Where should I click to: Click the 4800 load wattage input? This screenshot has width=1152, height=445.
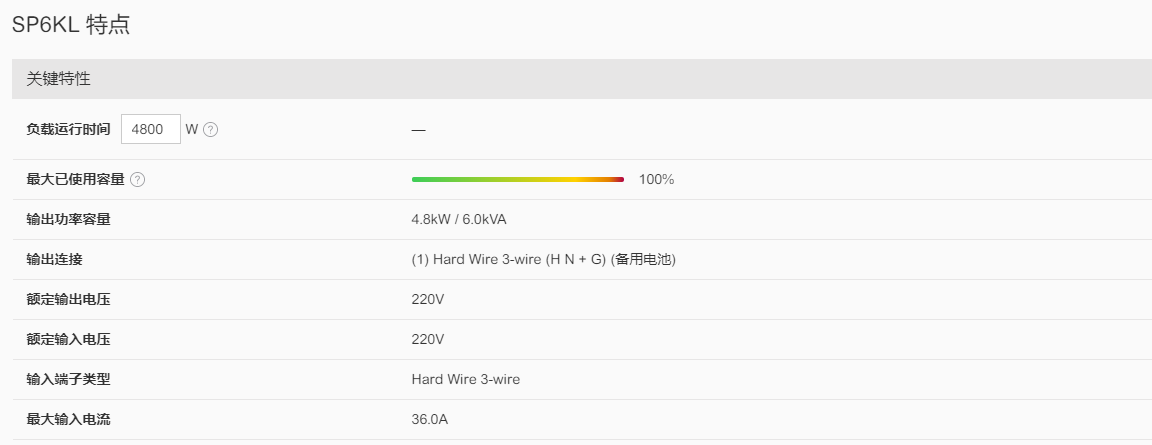pyautogui.click(x=151, y=129)
